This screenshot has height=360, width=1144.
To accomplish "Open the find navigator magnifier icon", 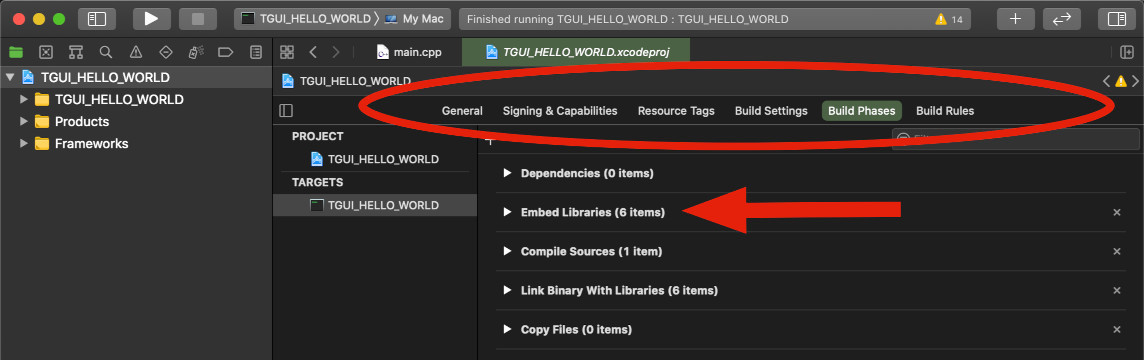I will [x=106, y=52].
